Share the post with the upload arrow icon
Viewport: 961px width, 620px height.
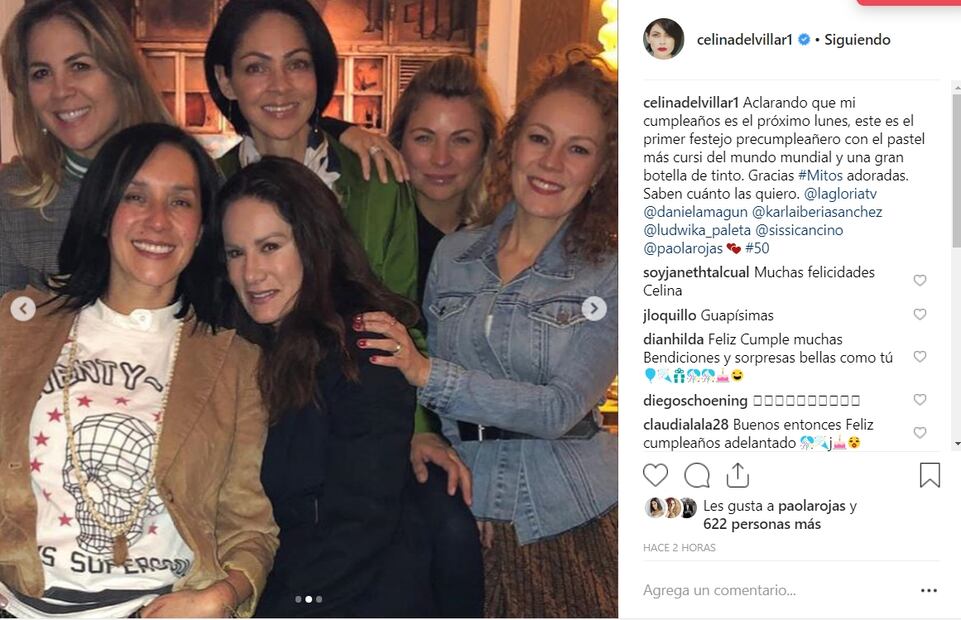[x=738, y=475]
